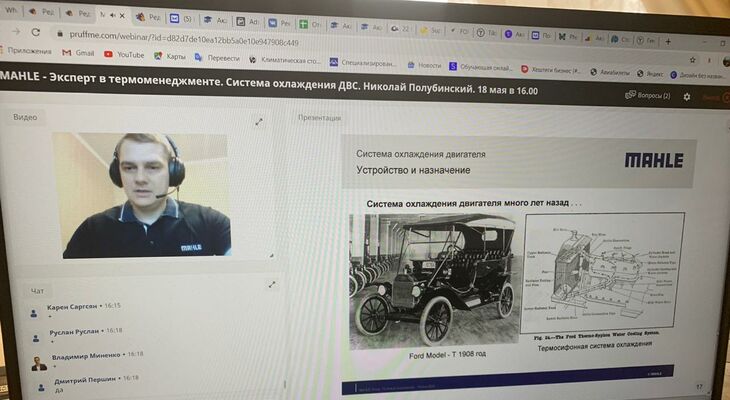Image resolution: width=730 pixels, height=400 pixels.
Task: Switch to the 'Tik' tab
Action: click(487, 33)
